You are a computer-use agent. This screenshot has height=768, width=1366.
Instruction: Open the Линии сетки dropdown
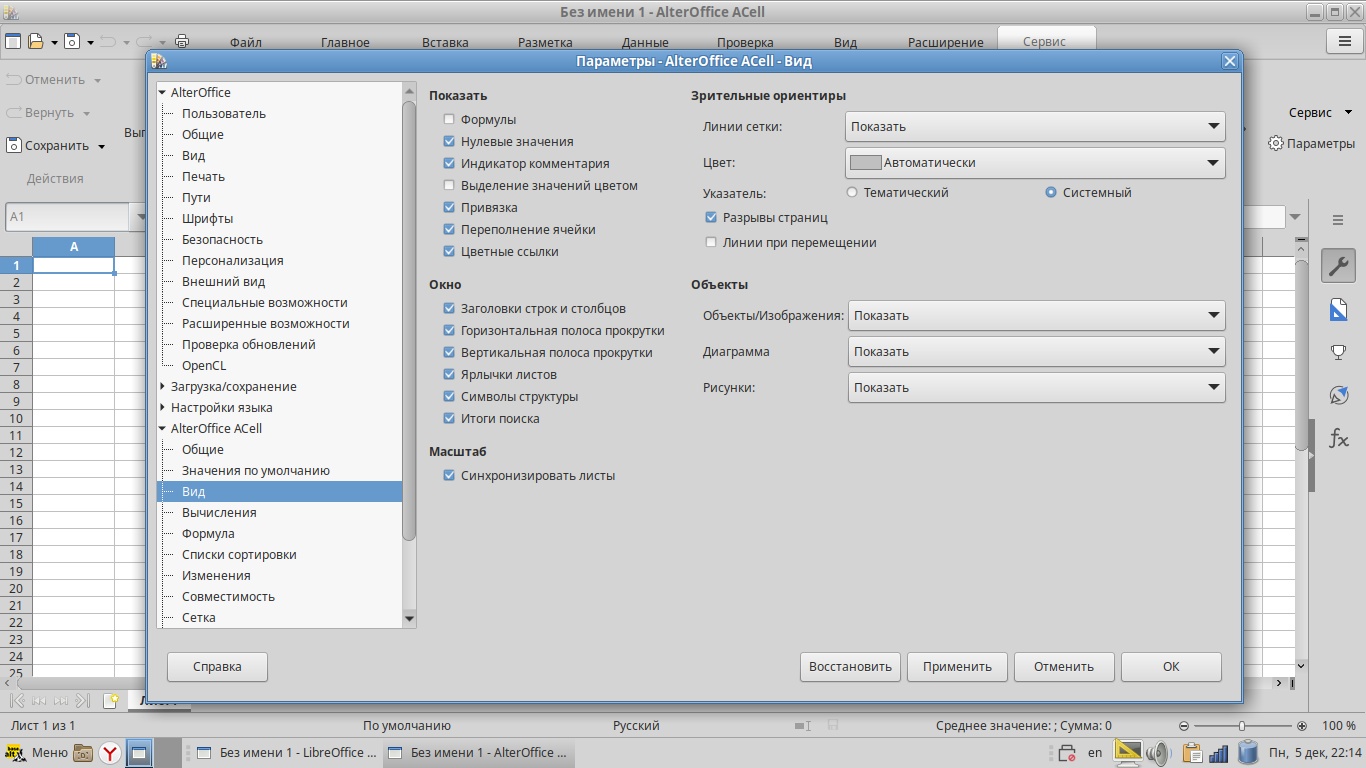click(1035, 126)
